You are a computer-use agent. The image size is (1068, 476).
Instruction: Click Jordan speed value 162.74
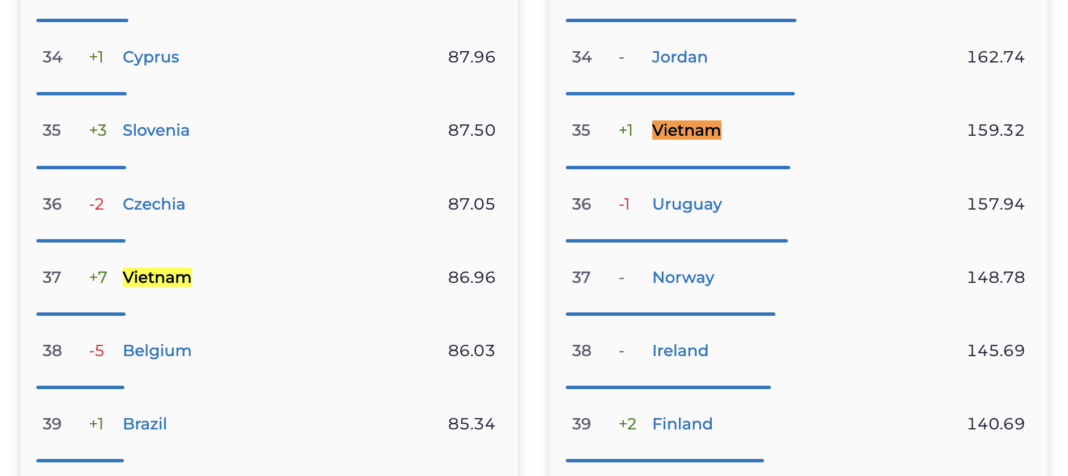click(x=996, y=57)
